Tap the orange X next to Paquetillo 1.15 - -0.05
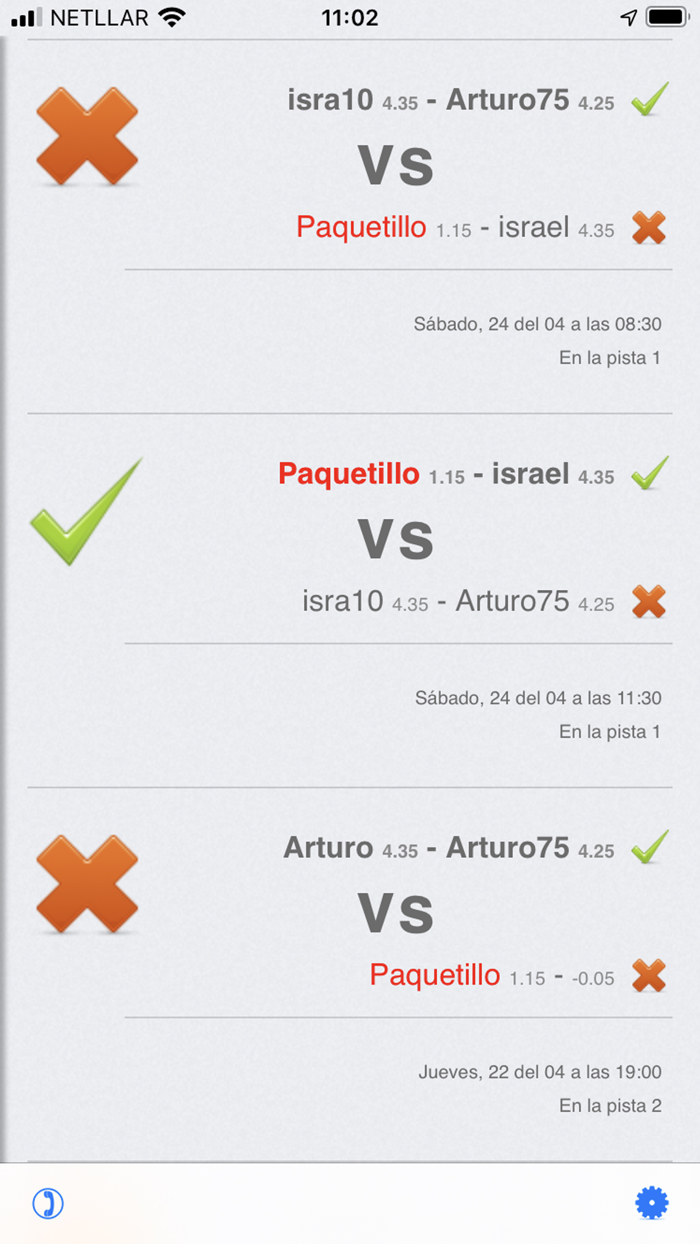700x1244 pixels. (649, 976)
